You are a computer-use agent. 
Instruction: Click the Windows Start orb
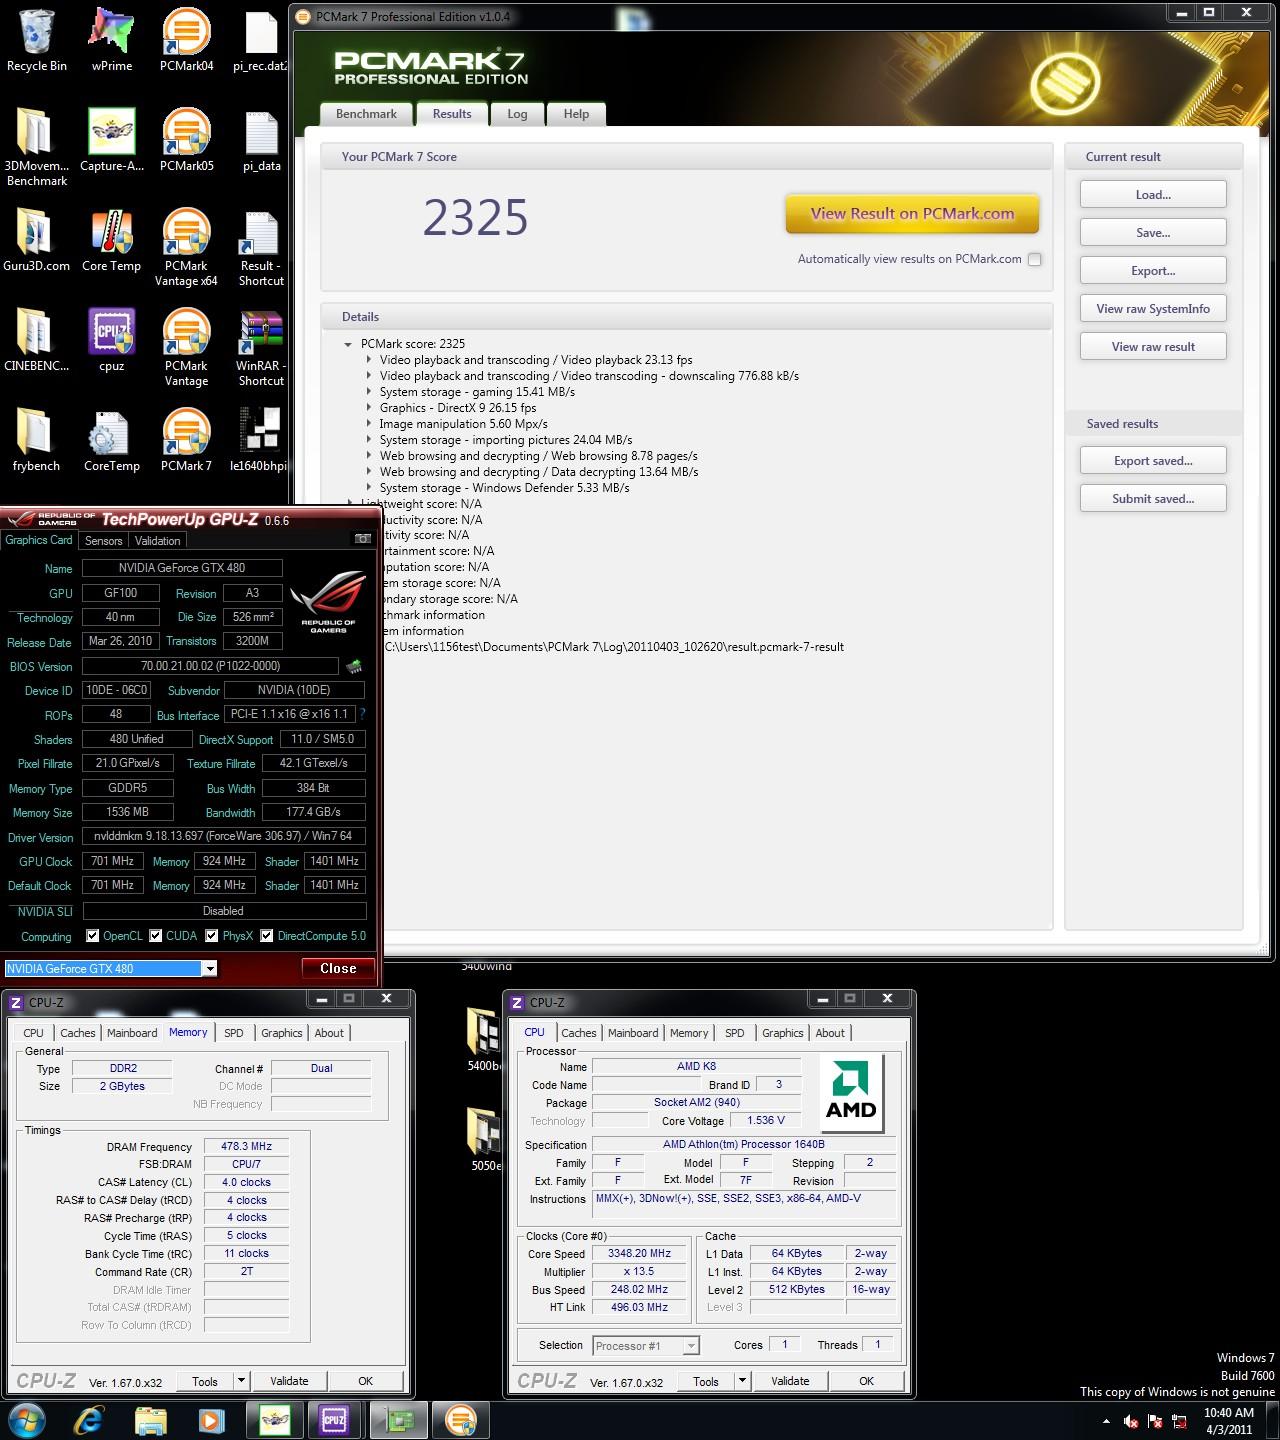tap(27, 1419)
